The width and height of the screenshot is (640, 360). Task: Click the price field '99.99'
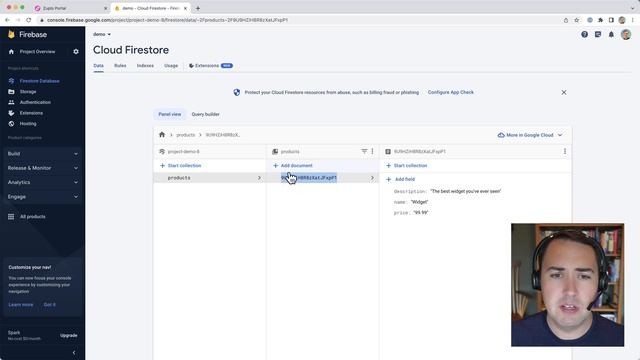[x=421, y=213]
